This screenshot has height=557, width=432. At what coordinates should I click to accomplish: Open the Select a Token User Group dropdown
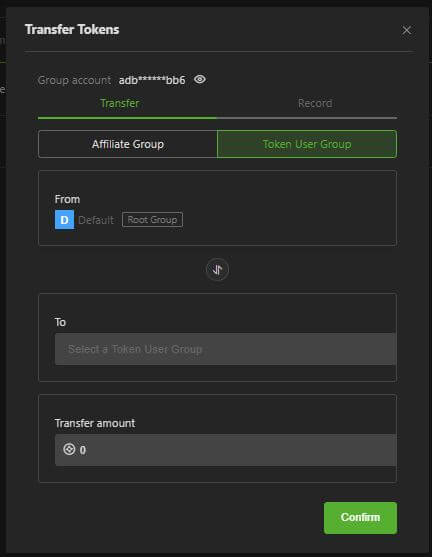(226, 349)
